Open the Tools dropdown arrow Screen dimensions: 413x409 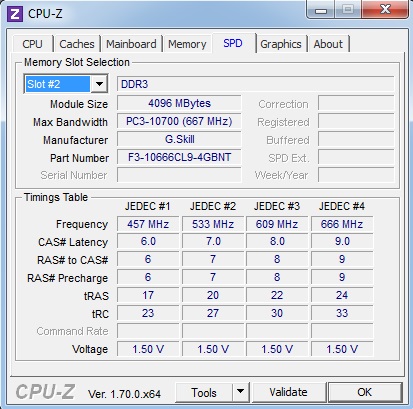[241, 392]
